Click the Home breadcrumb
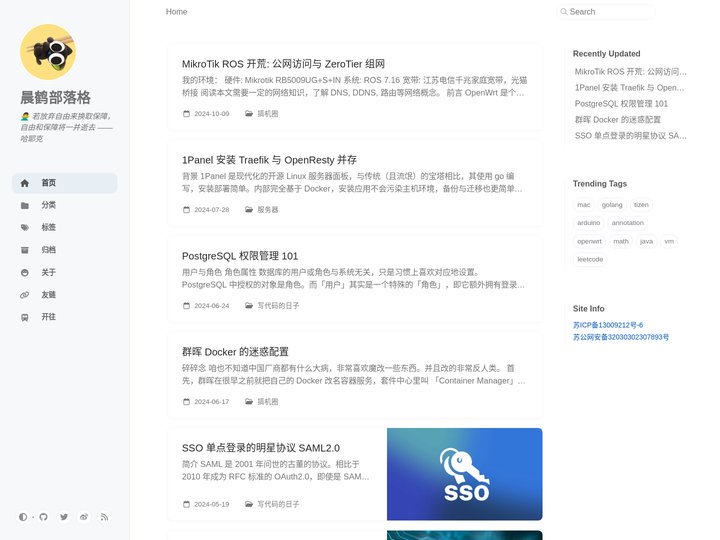Screen dimensions: 720x540 point(176,11)
